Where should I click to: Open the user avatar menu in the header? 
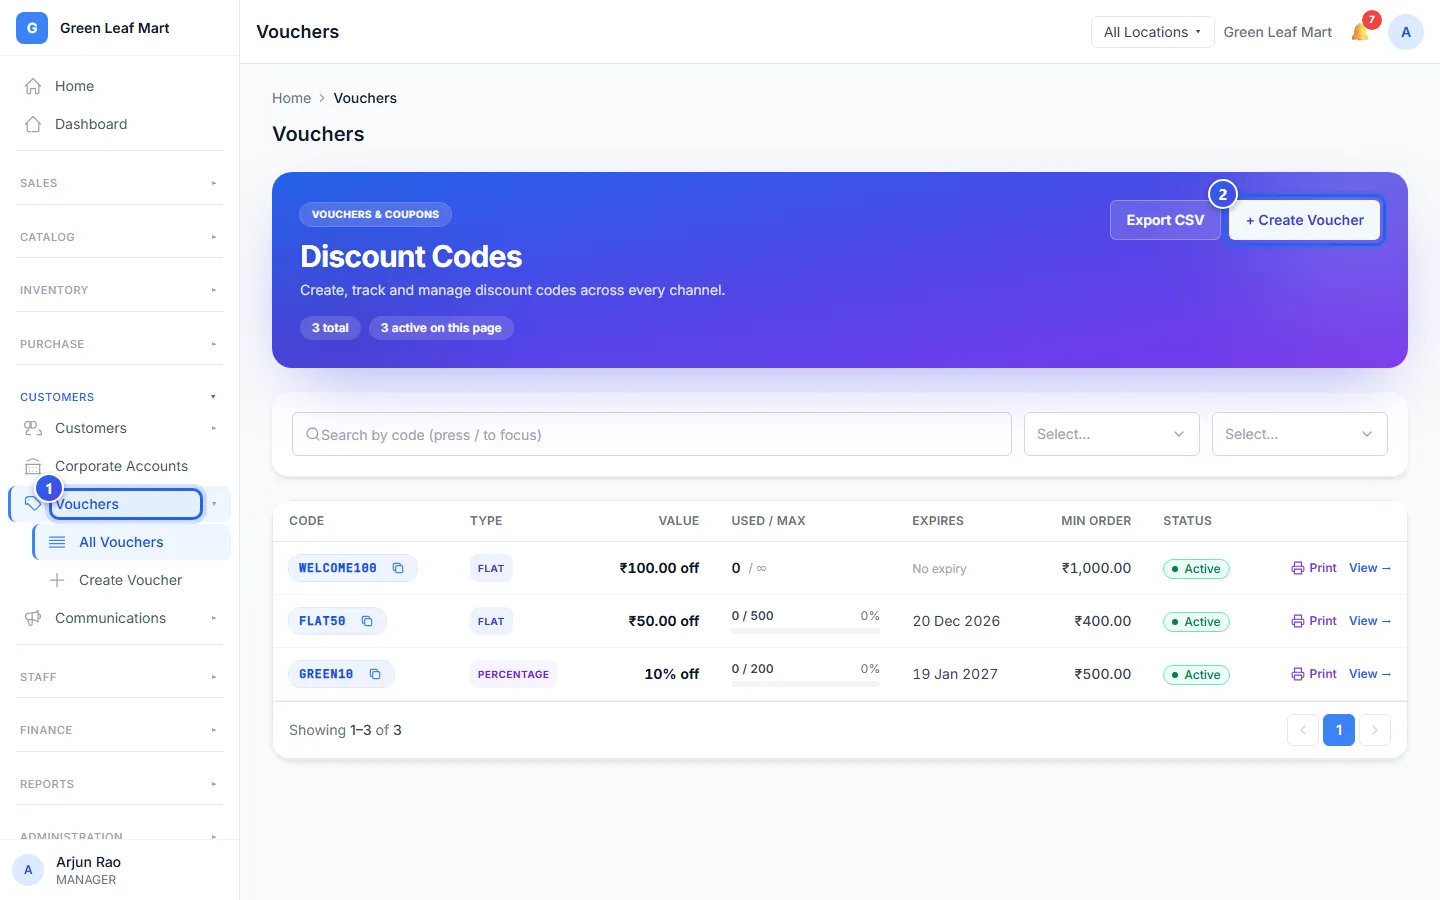pyautogui.click(x=1406, y=32)
